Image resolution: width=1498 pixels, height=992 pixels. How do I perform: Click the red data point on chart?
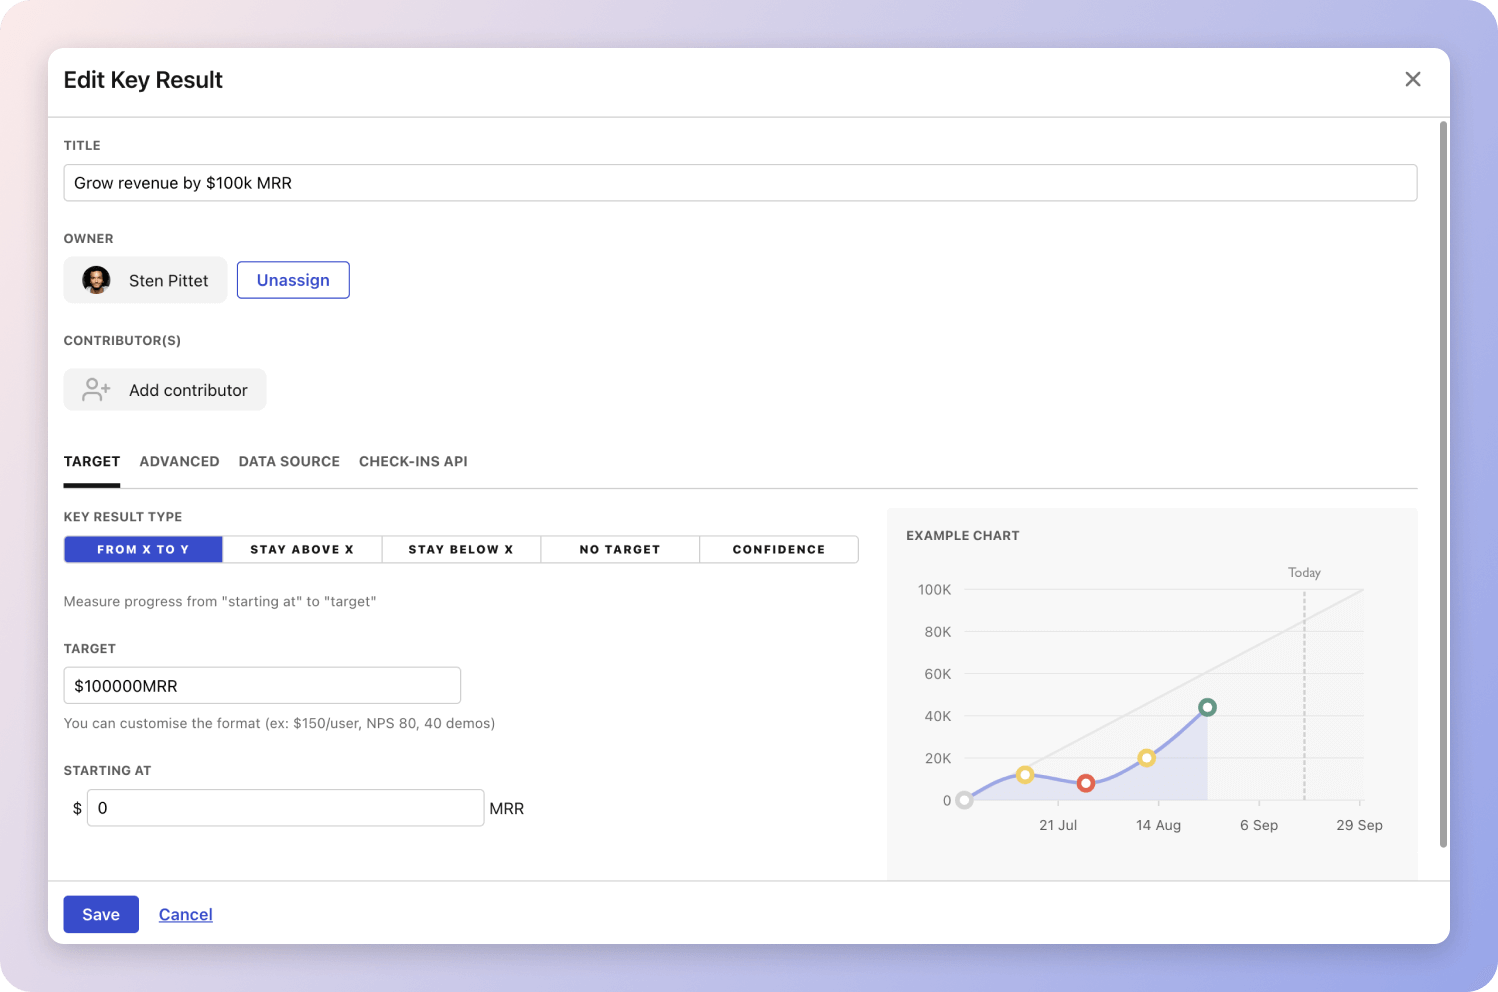[1085, 783]
